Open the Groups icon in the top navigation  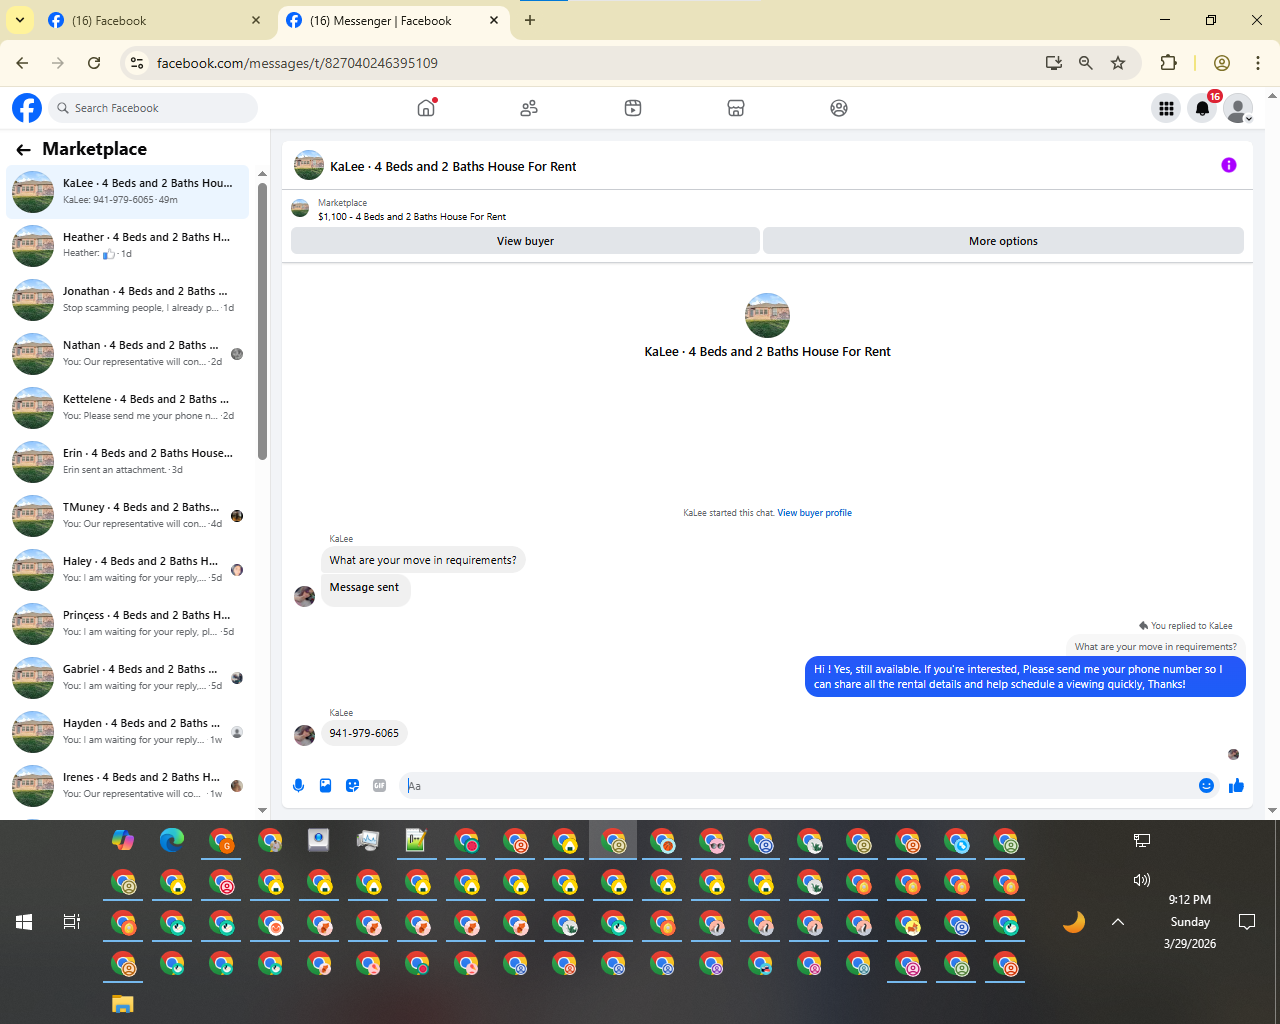pyautogui.click(x=839, y=108)
